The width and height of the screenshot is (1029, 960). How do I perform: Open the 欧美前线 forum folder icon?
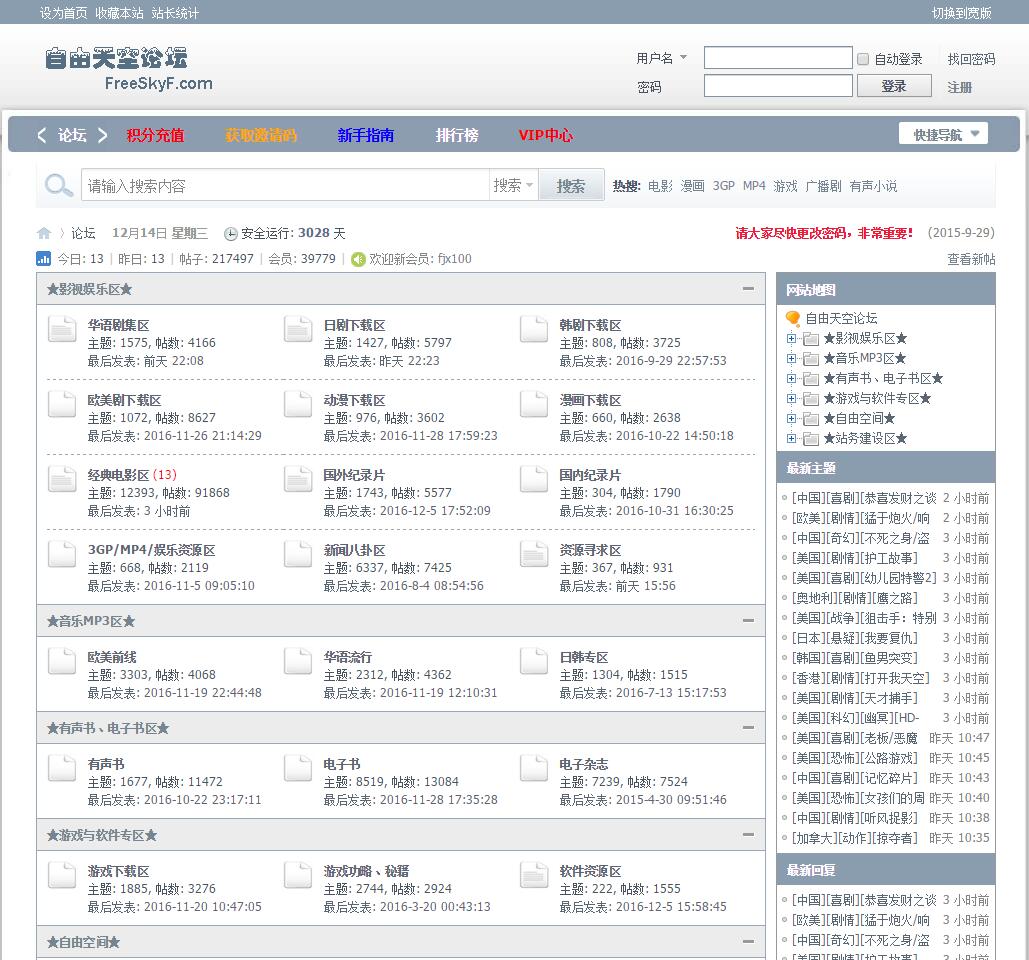[x=62, y=660]
